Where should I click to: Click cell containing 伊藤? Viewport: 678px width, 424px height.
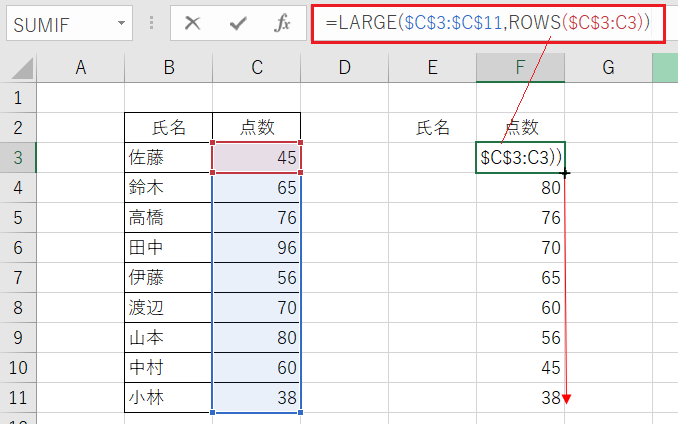pos(169,277)
